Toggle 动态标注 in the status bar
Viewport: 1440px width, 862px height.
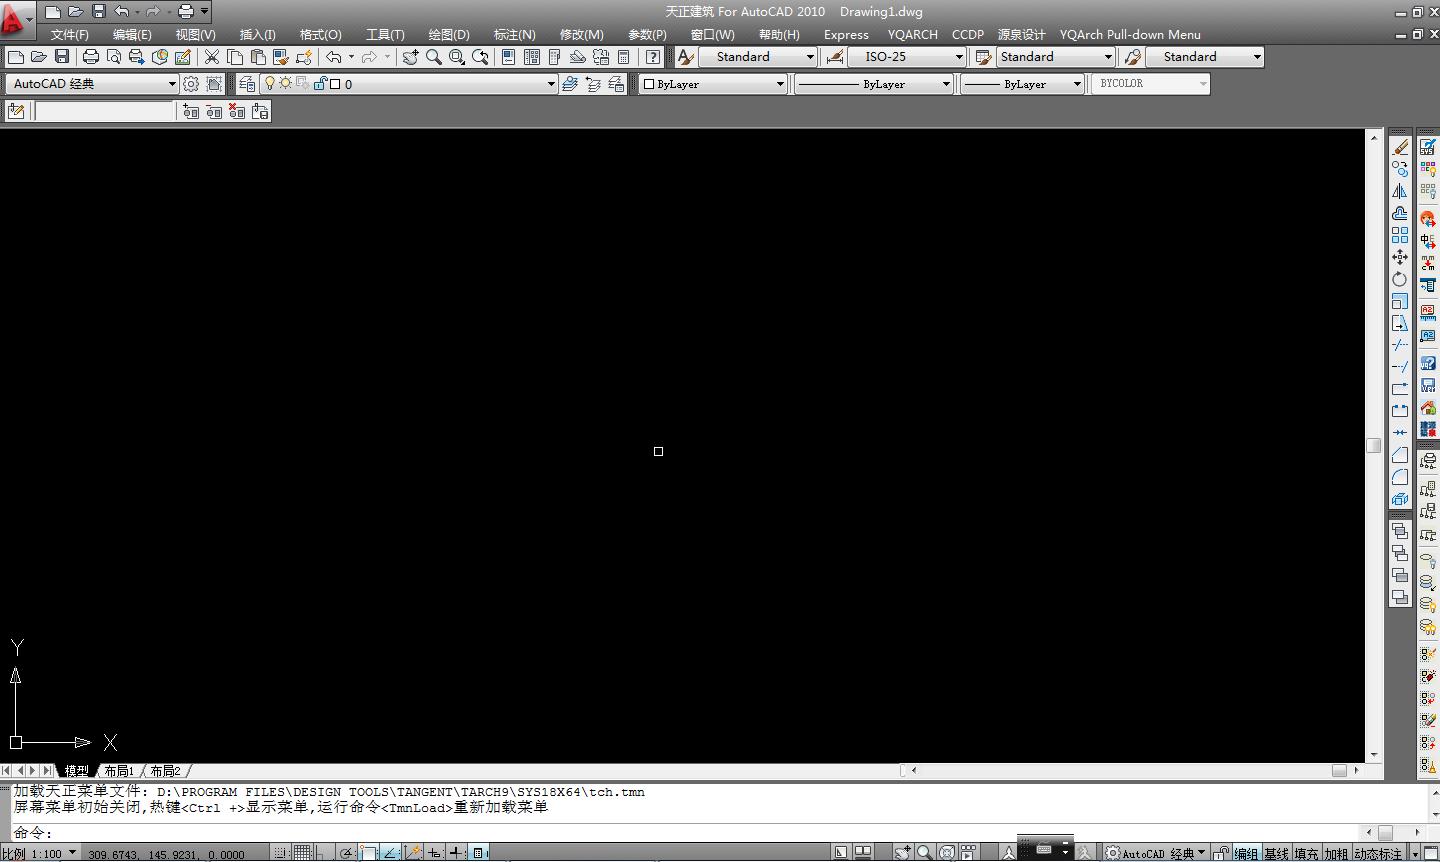pos(1378,853)
